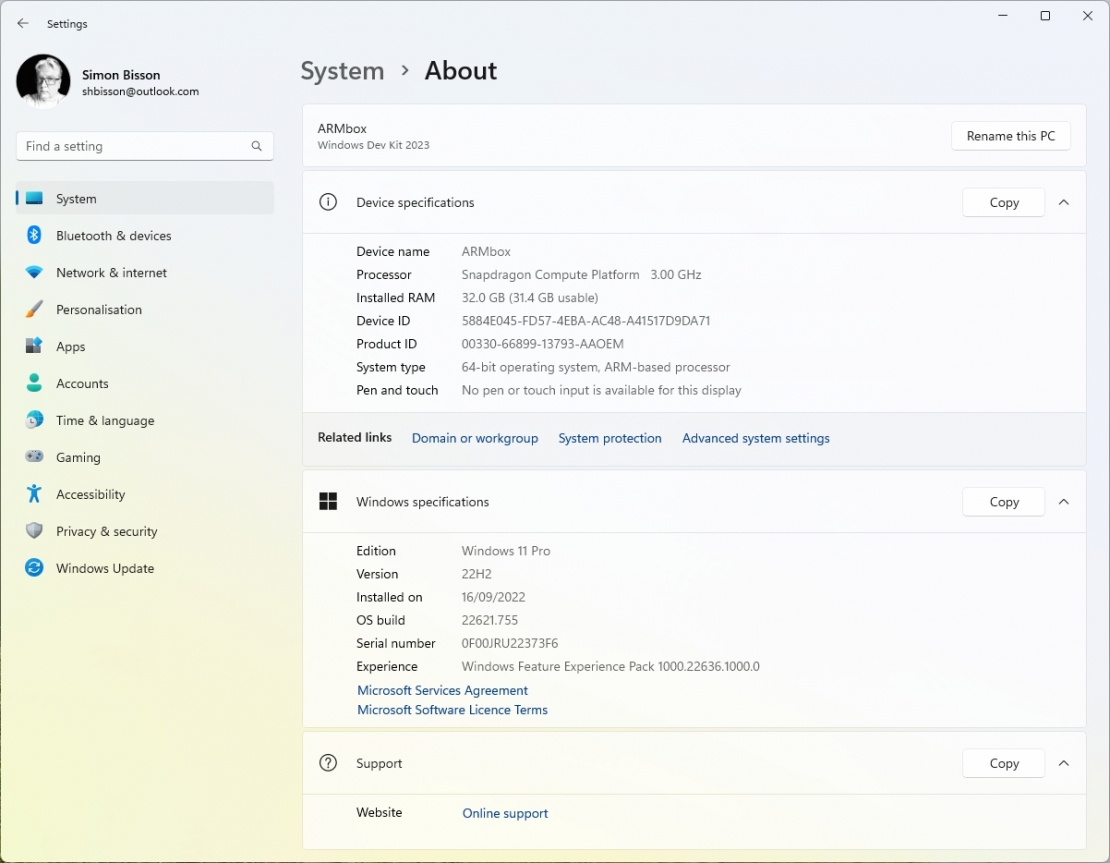Open Windows Update
This screenshot has width=1110, height=863.
(x=103, y=568)
